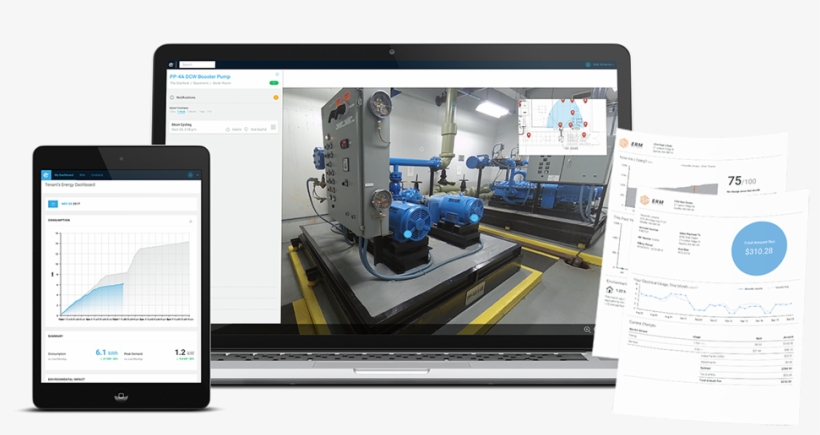Click the app logo in the tablet header
Viewport: 820px width, 435px height.
click(x=46, y=175)
